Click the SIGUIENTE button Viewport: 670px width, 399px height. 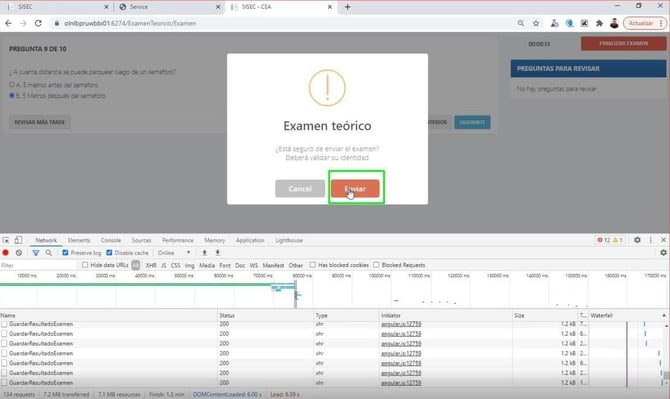click(472, 122)
